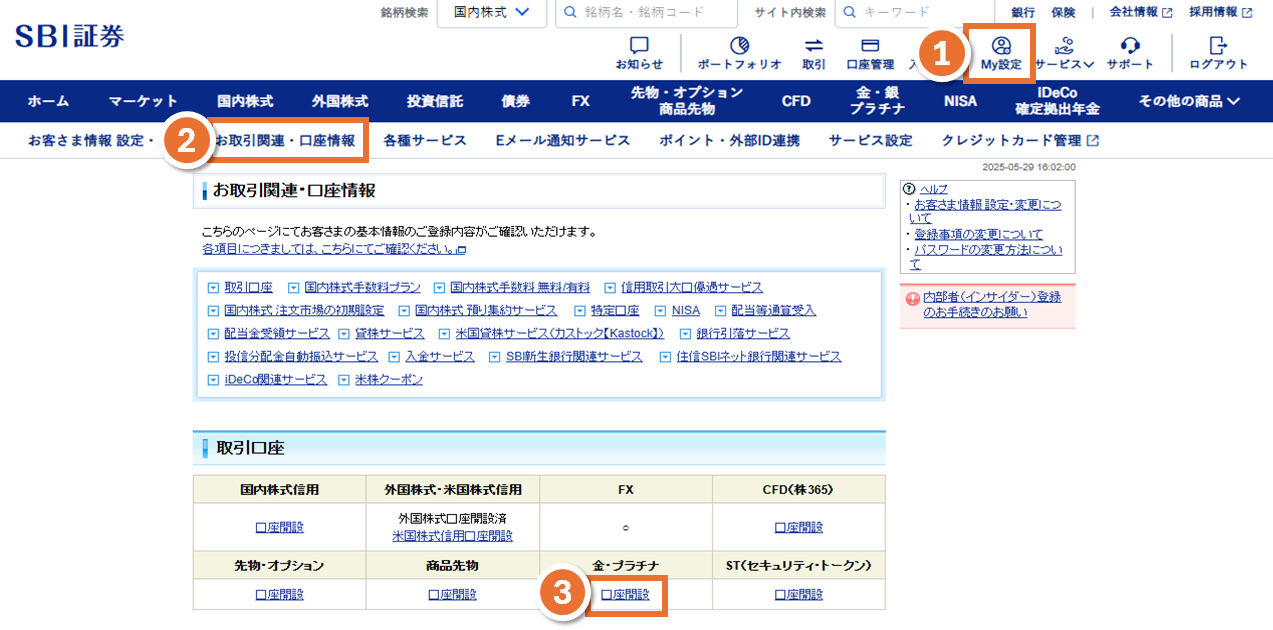The height and width of the screenshot is (630, 1273).
Task: Click the 取引 trade arrows icon
Action: point(813,46)
